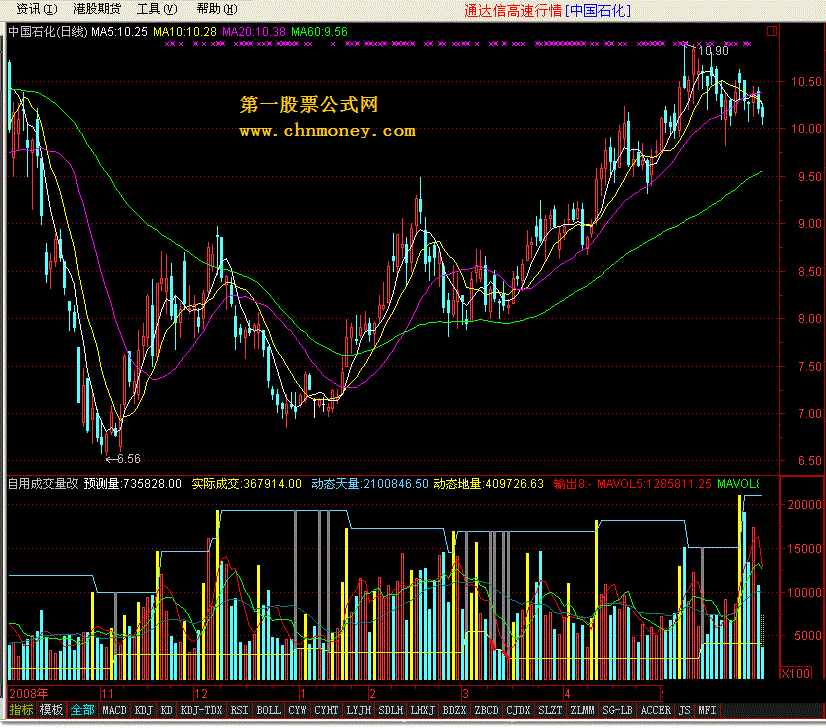Image resolution: width=826 pixels, height=728 pixels.
Task: Click the 动态地量:409726.63 readout
Action: pyautogui.click(x=488, y=484)
